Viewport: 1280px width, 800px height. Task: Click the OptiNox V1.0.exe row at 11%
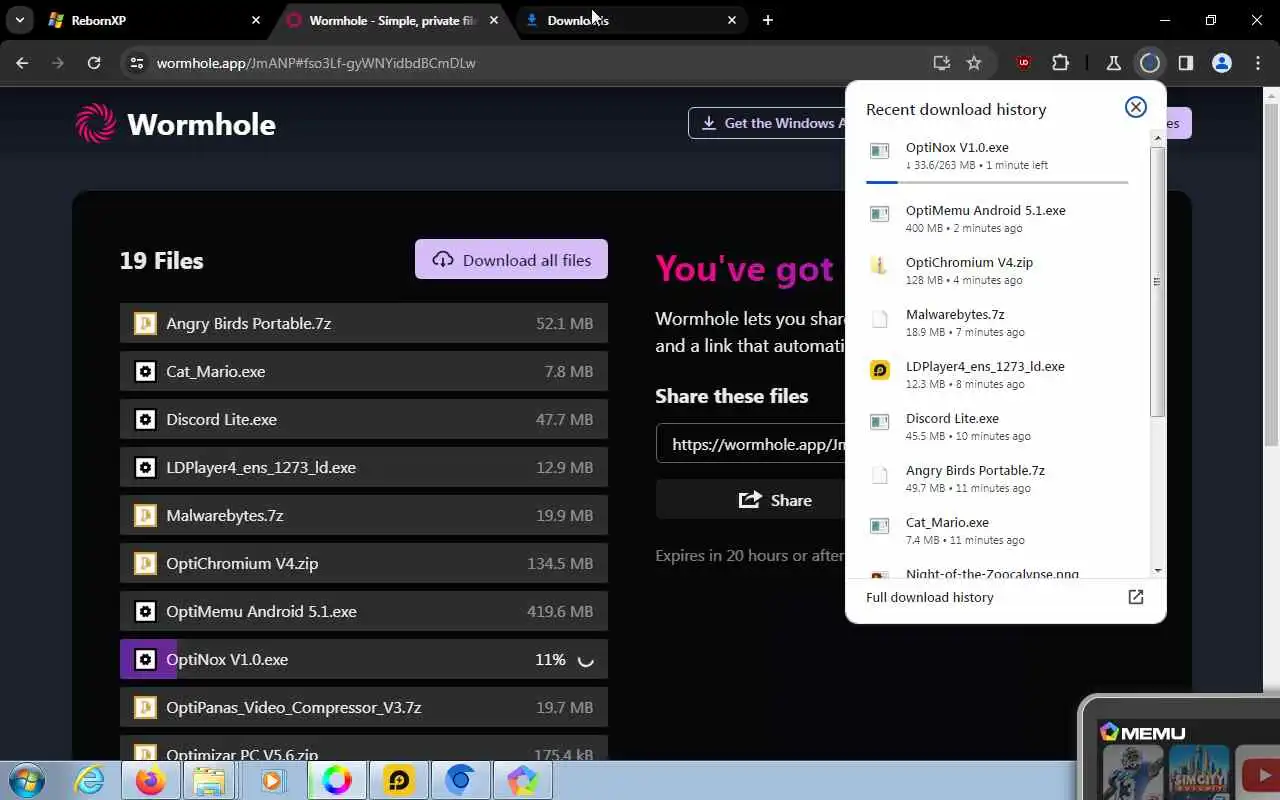(364, 659)
